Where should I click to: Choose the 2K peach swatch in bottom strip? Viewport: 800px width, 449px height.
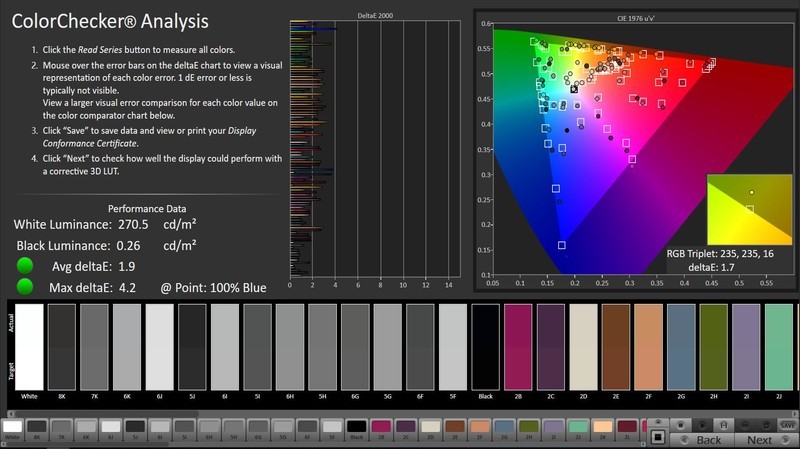pos(603,426)
